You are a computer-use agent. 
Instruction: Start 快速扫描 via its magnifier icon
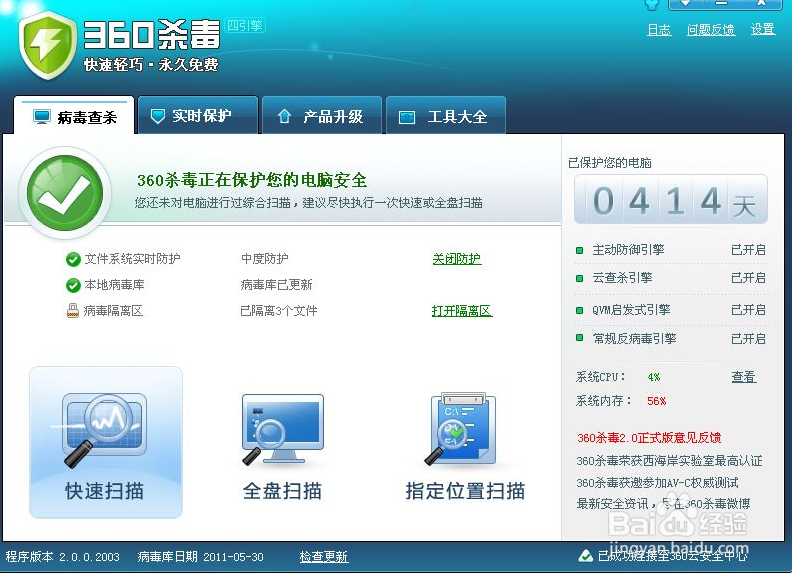point(105,429)
